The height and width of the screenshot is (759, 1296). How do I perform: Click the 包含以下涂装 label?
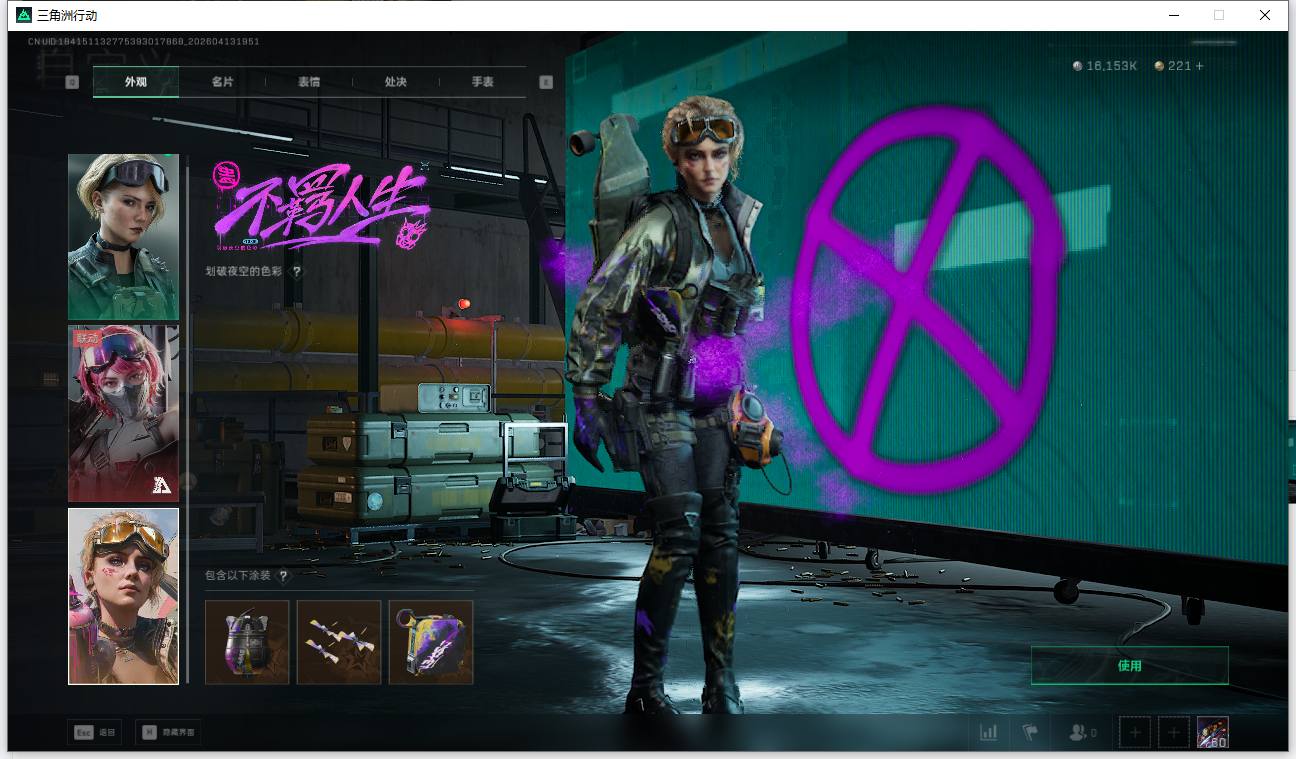point(238,576)
